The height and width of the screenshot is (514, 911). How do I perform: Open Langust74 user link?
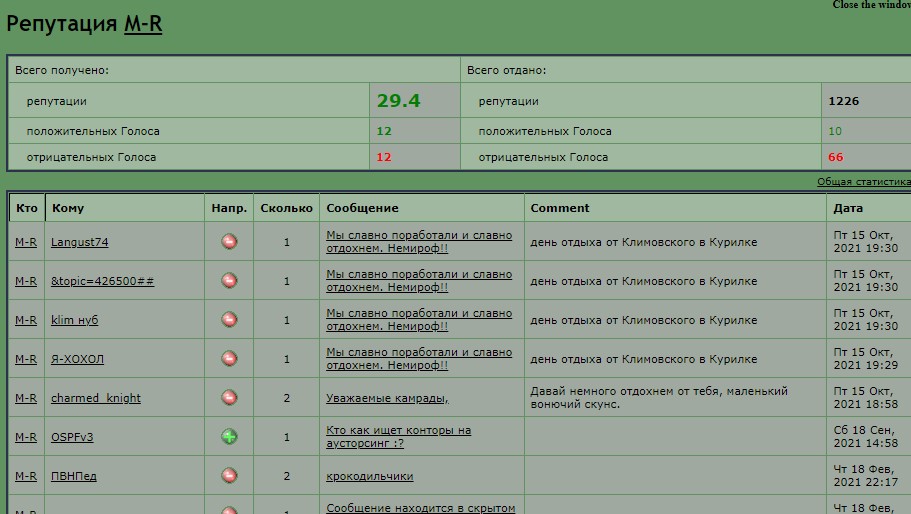coord(80,242)
